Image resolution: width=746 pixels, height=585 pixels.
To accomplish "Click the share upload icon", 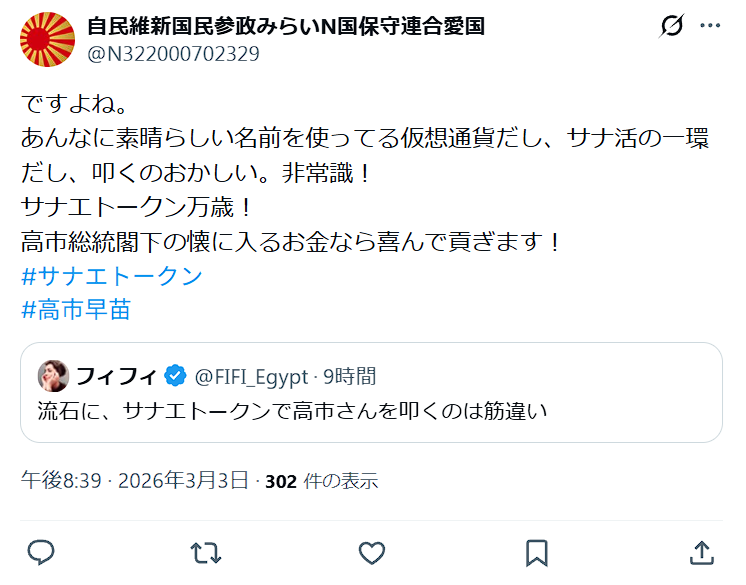I will (702, 552).
